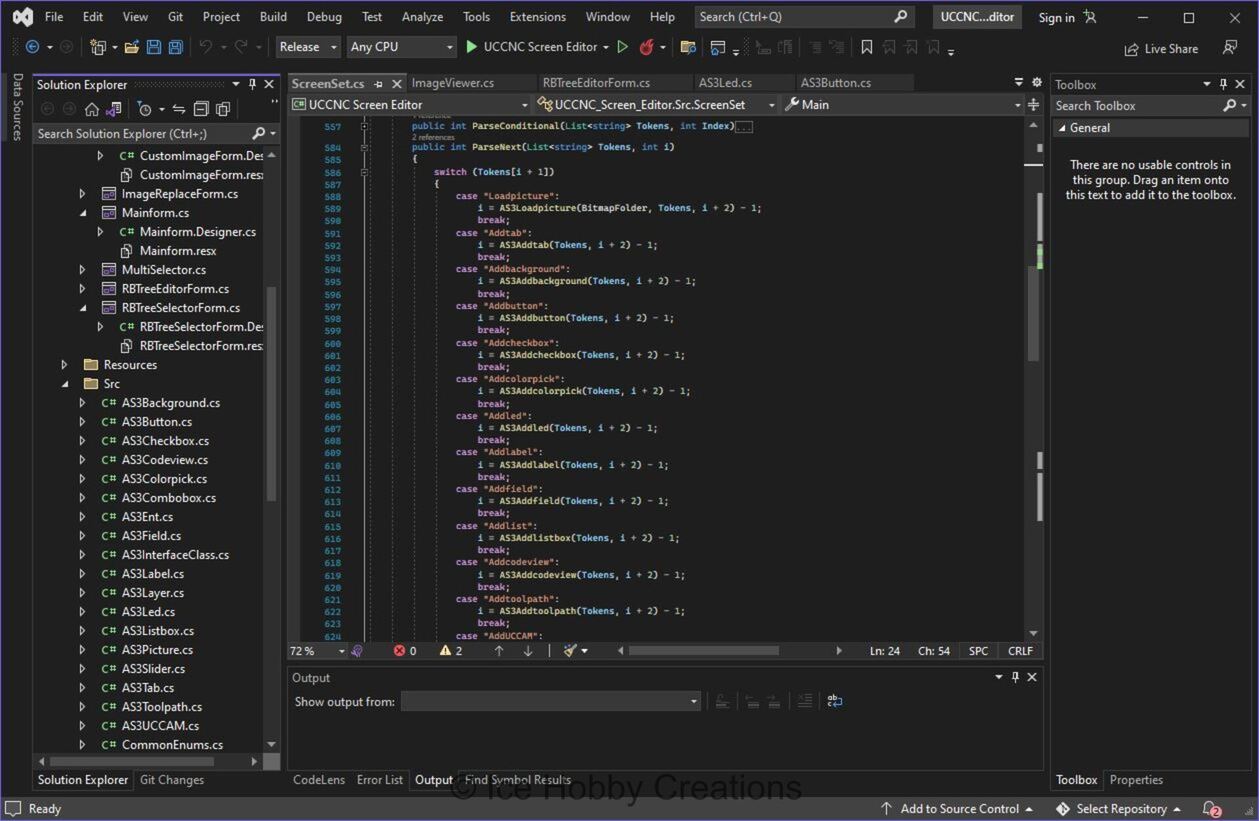Screen dimensions: 1259x821
Task: Collapse All in Solution Explorer toolbar
Action: point(200,109)
